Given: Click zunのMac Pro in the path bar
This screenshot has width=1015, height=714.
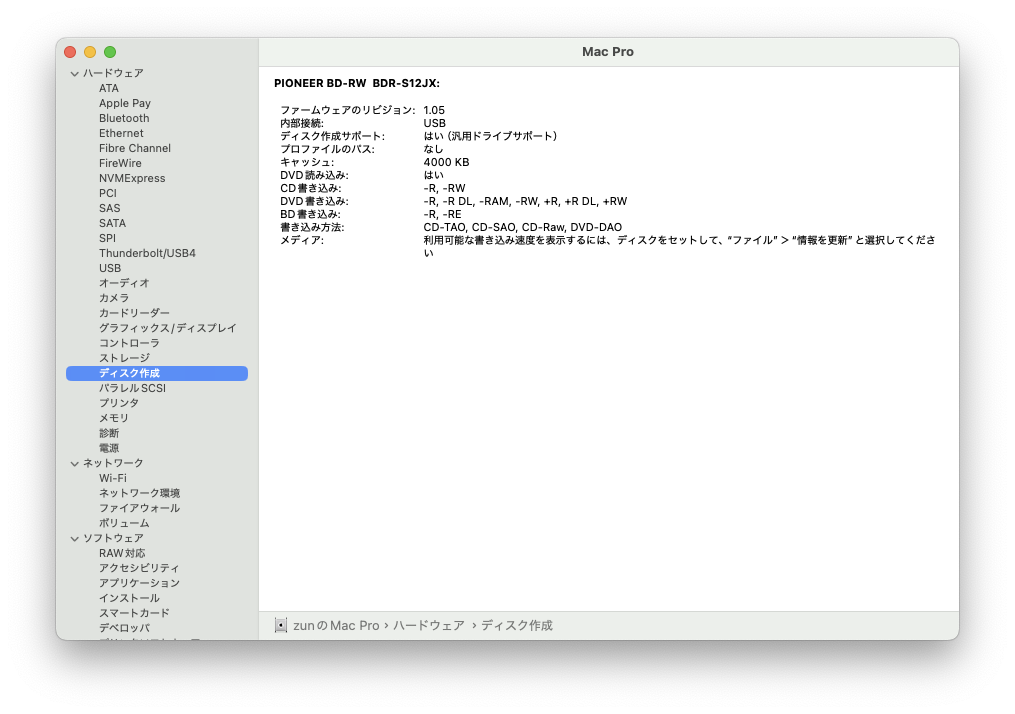Looking at the screenshot, I should [336, 625].
